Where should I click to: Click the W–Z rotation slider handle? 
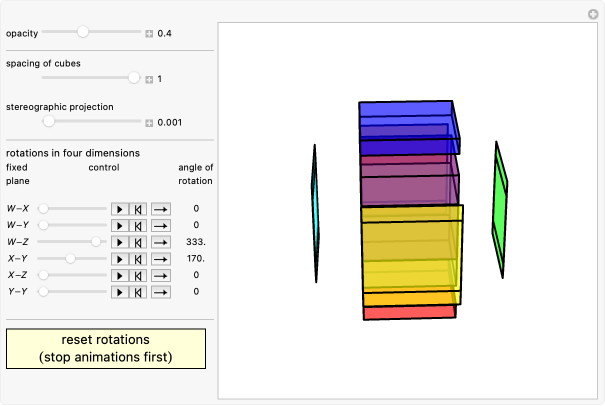tap(97, 242)
